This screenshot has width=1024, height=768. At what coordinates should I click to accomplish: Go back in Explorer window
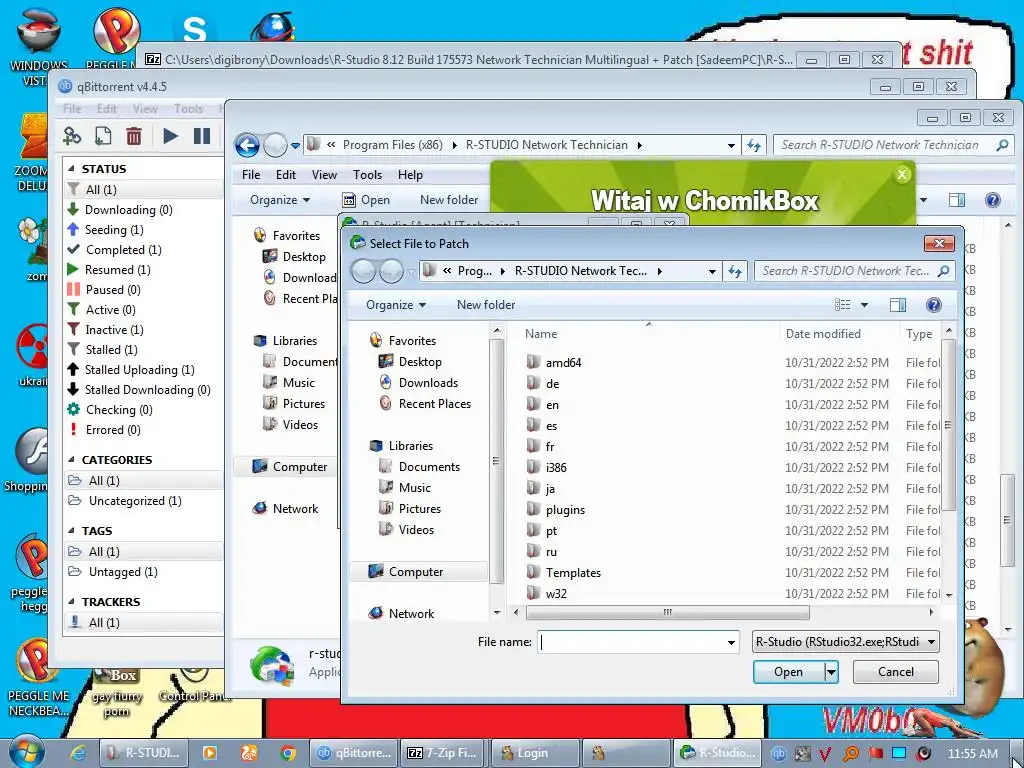click(x=248, y=145)
